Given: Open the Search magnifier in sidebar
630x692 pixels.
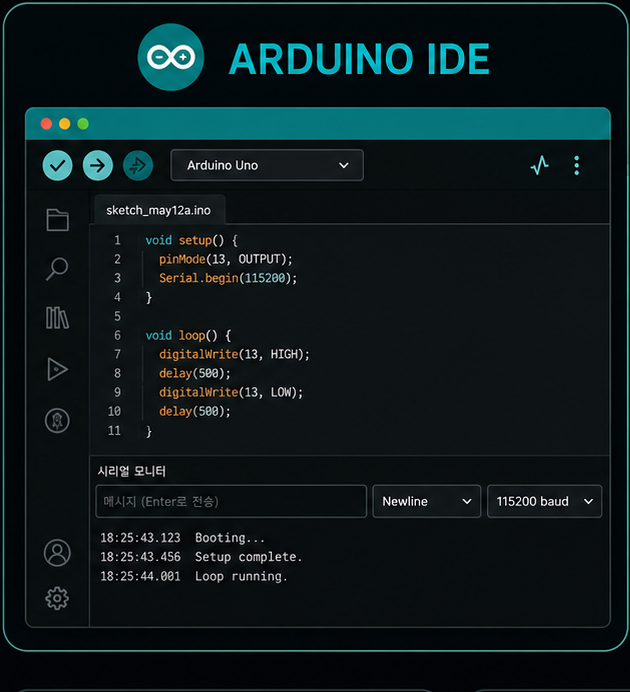Looking at the screenshot, I should point(57,269).
